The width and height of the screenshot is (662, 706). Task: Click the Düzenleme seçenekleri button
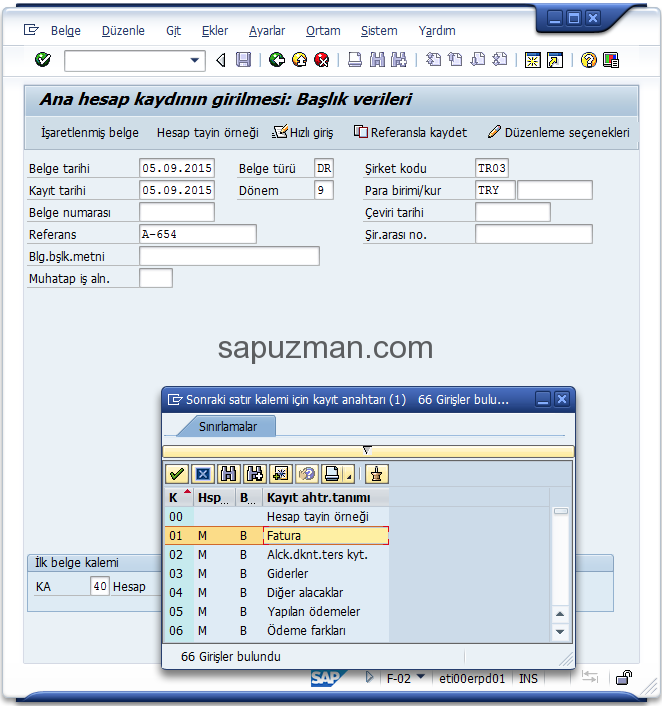click(x=558, y=133)
